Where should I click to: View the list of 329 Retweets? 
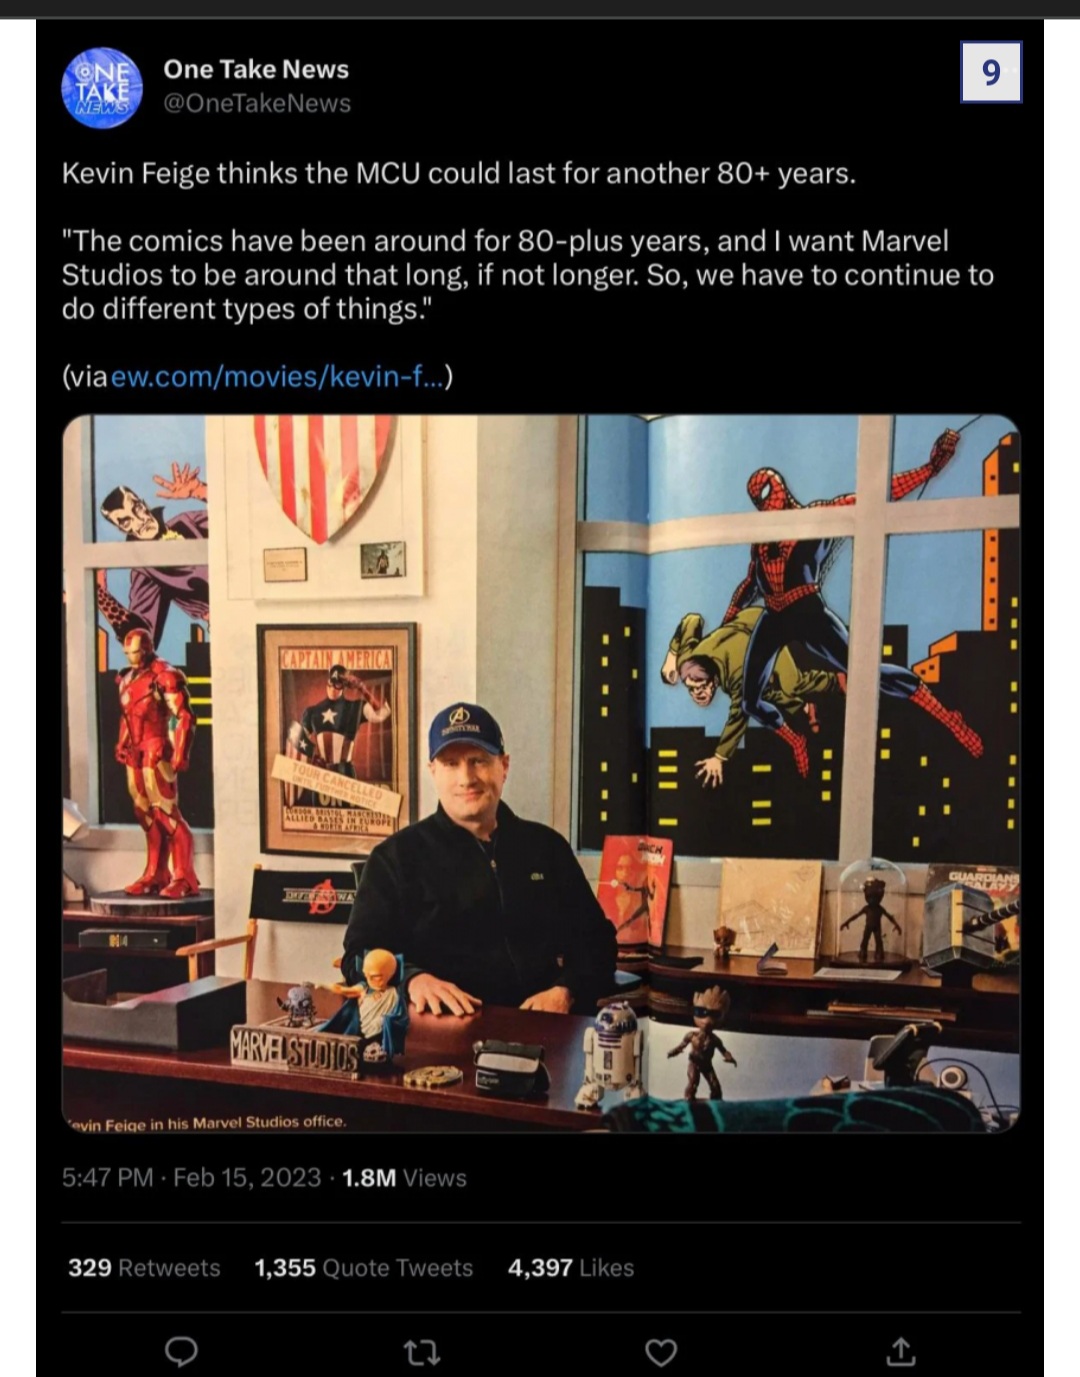[x=144, y=1267]
